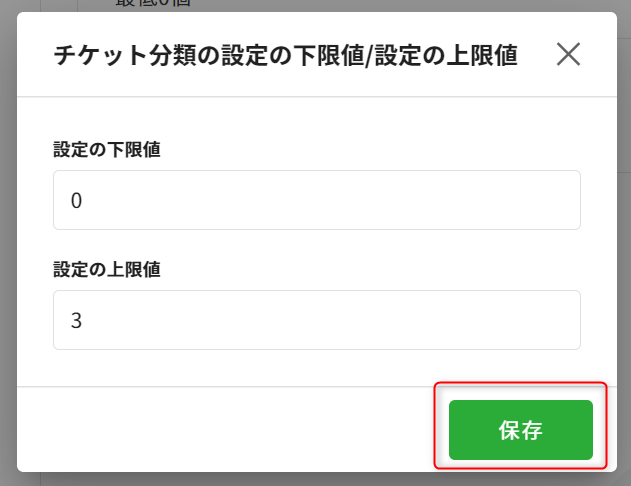Click dimmed backdrop left of the dialog

tap(8, 241)
